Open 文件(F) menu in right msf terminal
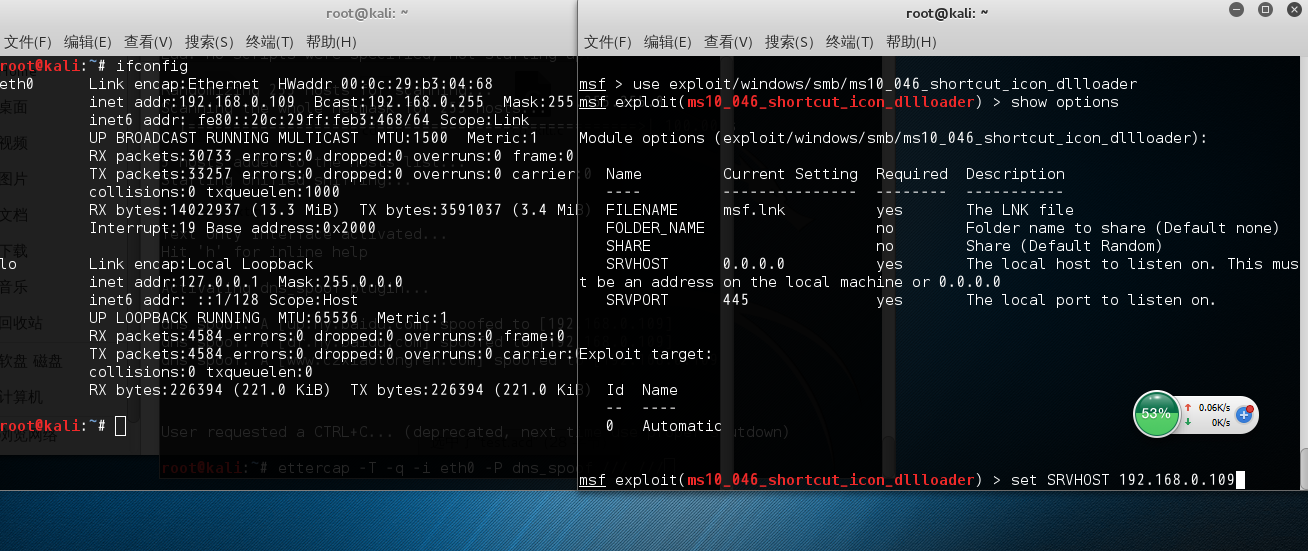Viewport: 1308px width, 551px height. pos(608,42)
